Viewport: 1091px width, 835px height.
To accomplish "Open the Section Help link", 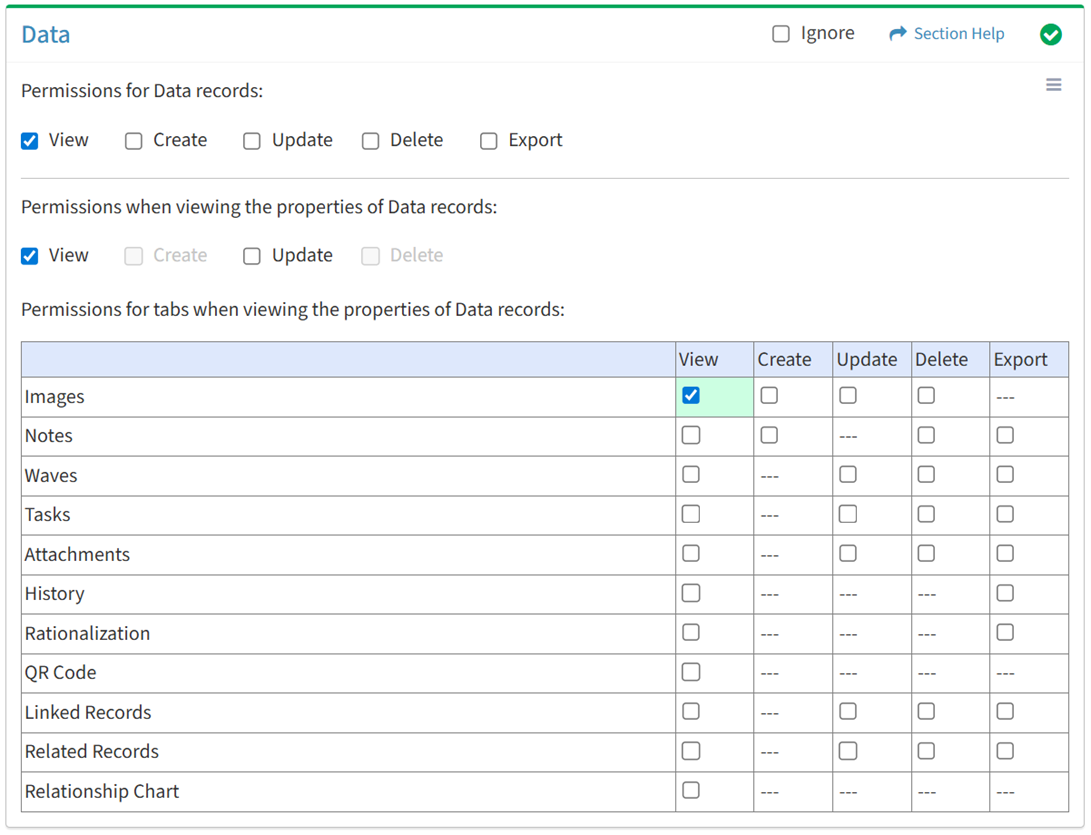I will click(958, 34).
